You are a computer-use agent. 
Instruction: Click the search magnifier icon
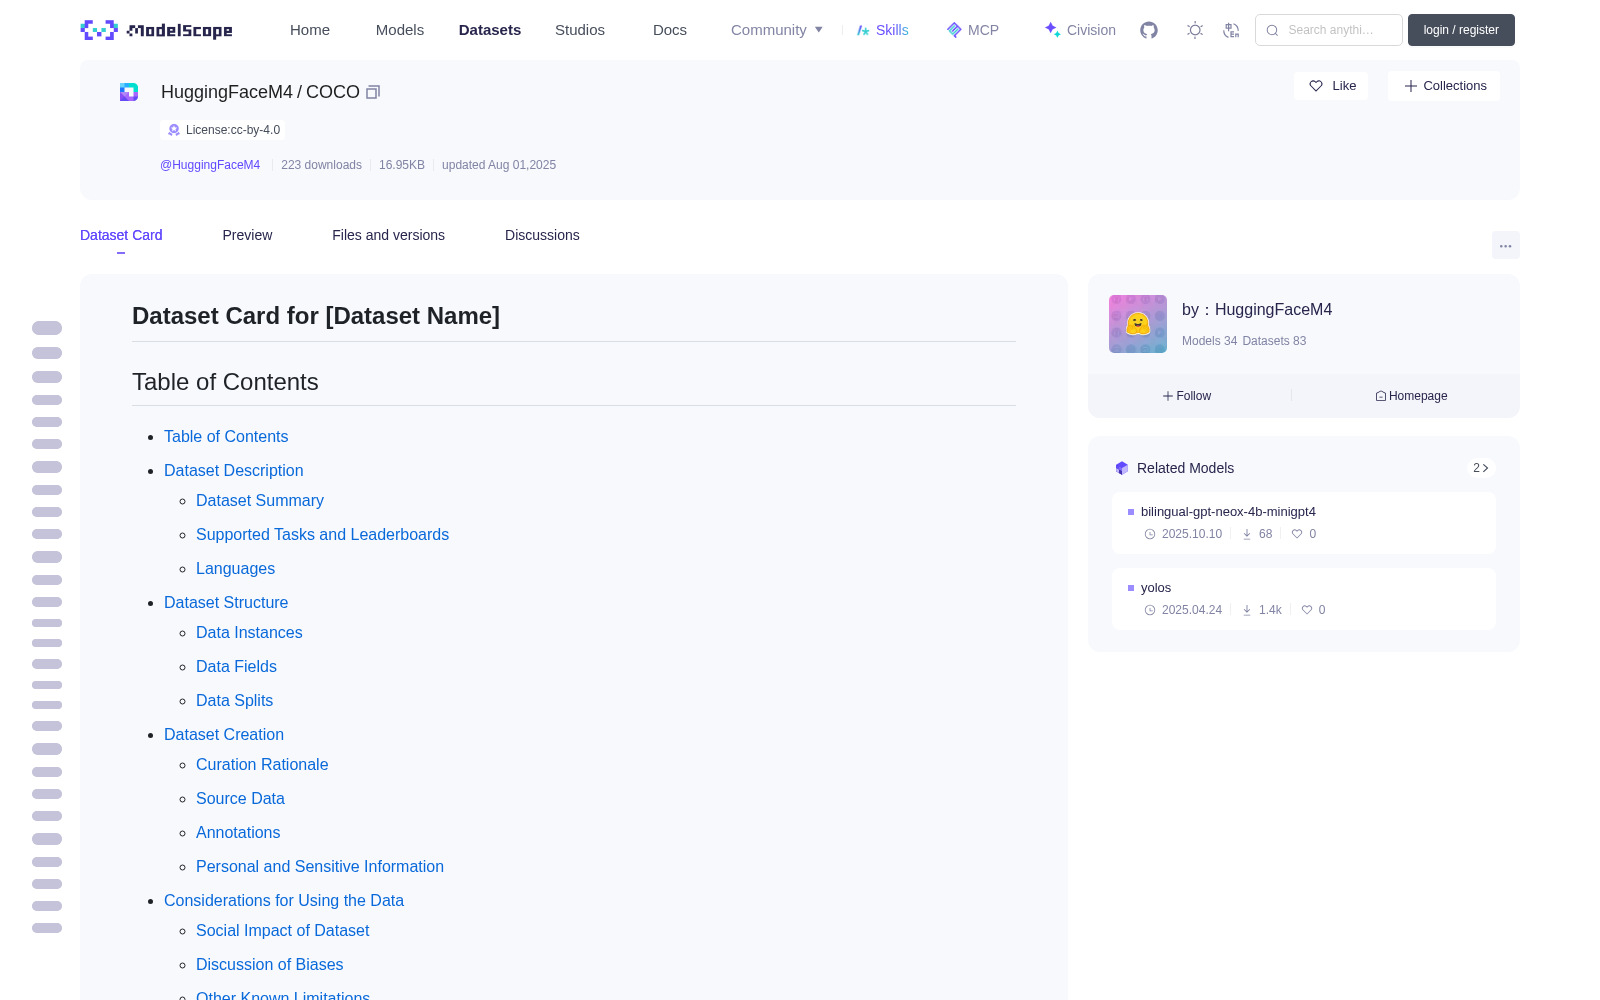click(1273, 30)
